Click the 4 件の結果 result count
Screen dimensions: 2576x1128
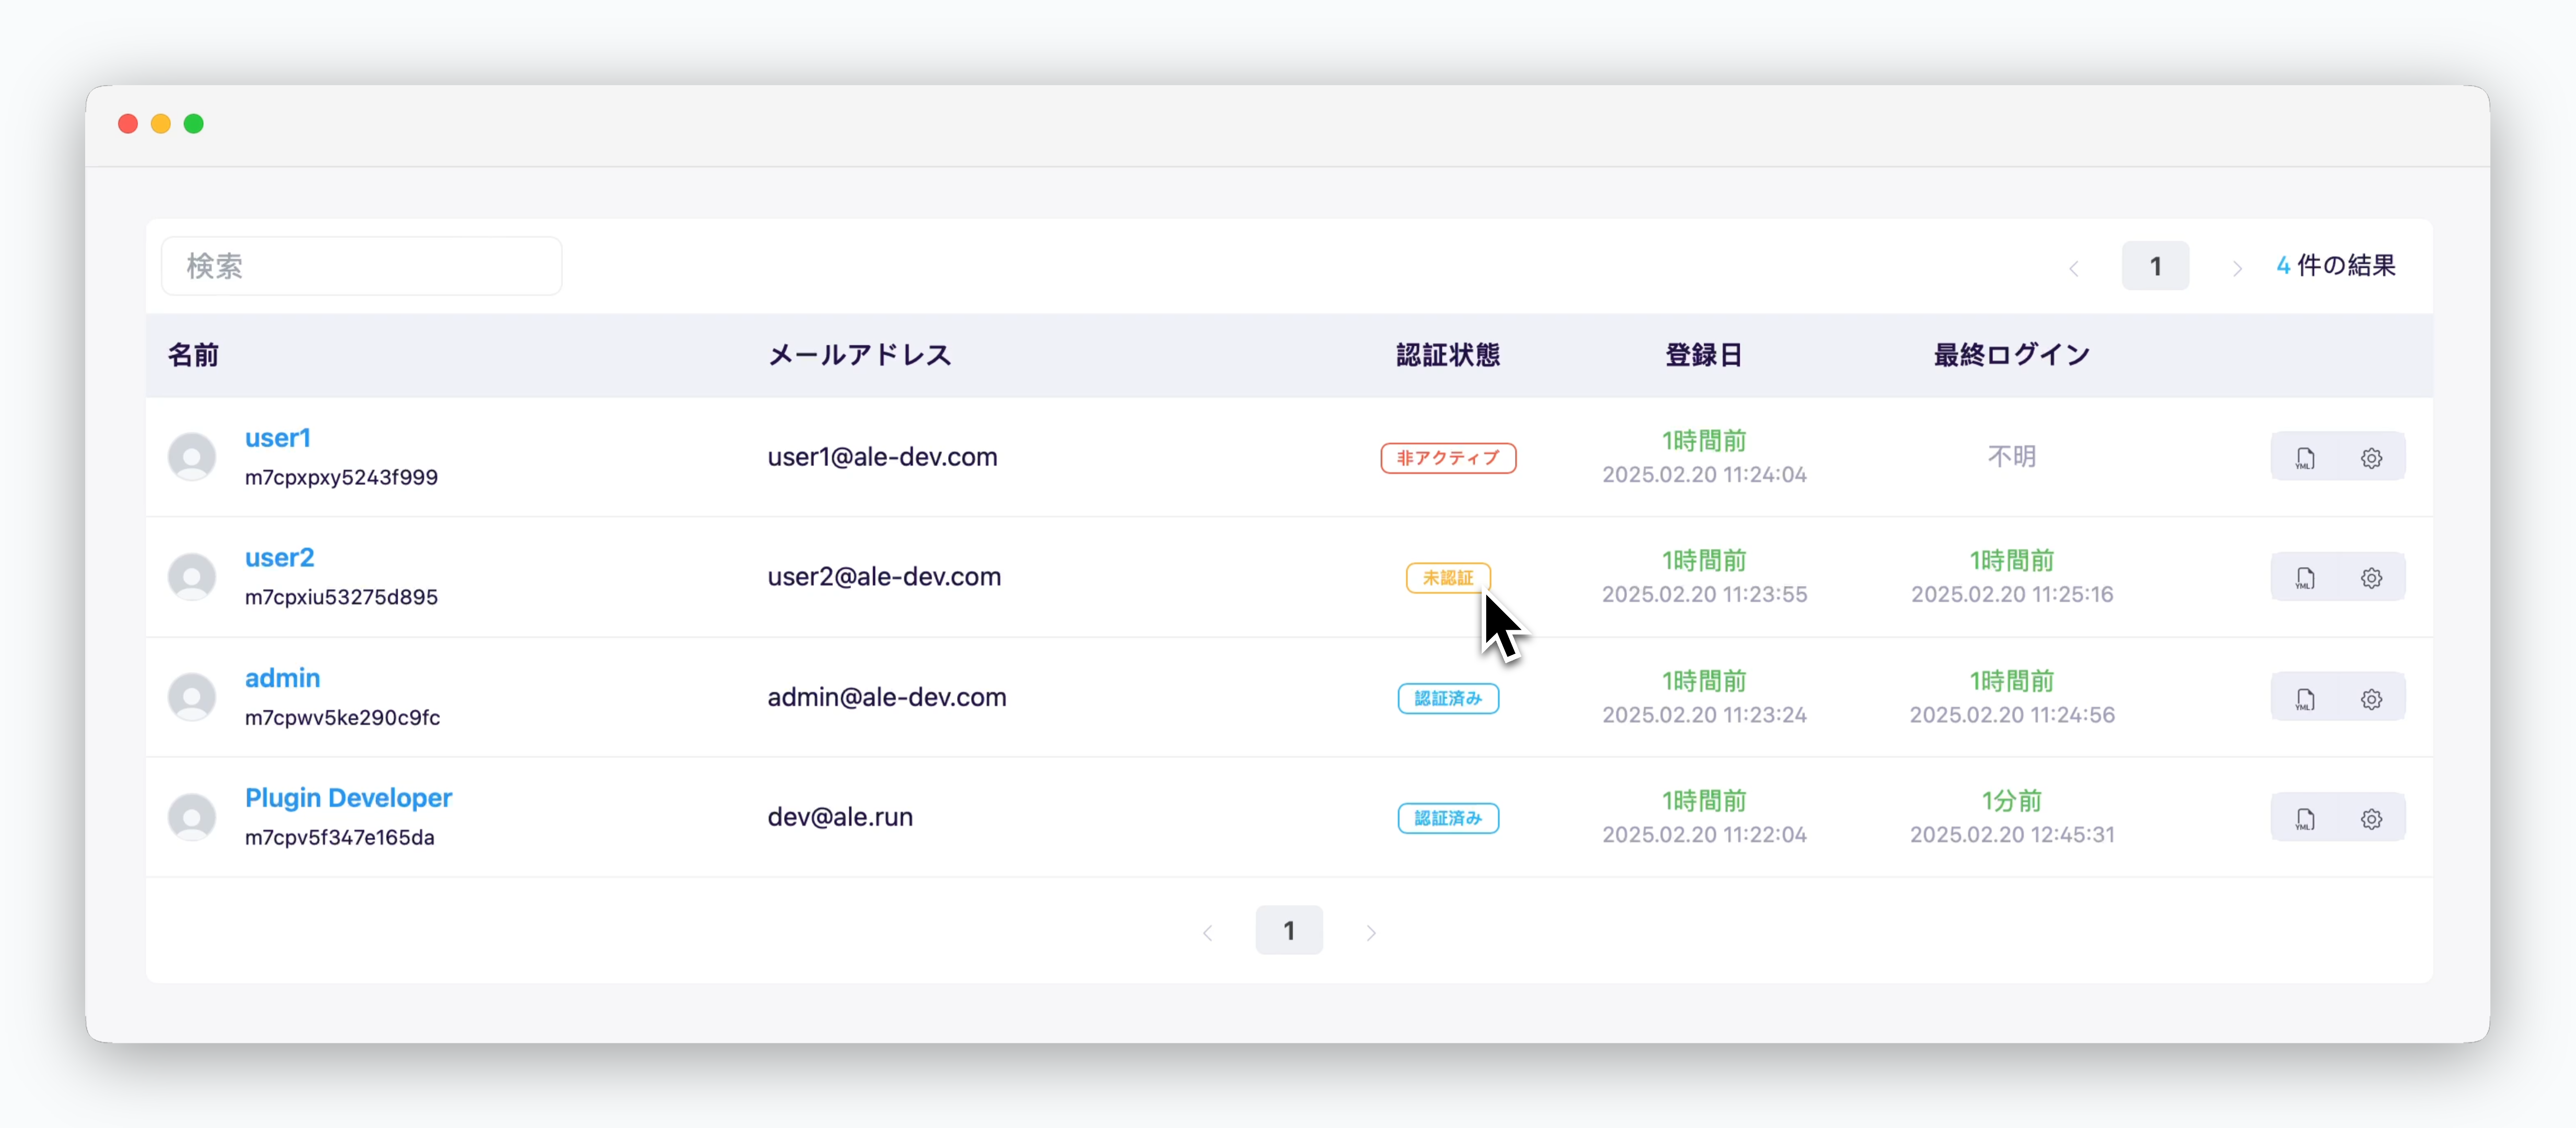pos(2336,266)
